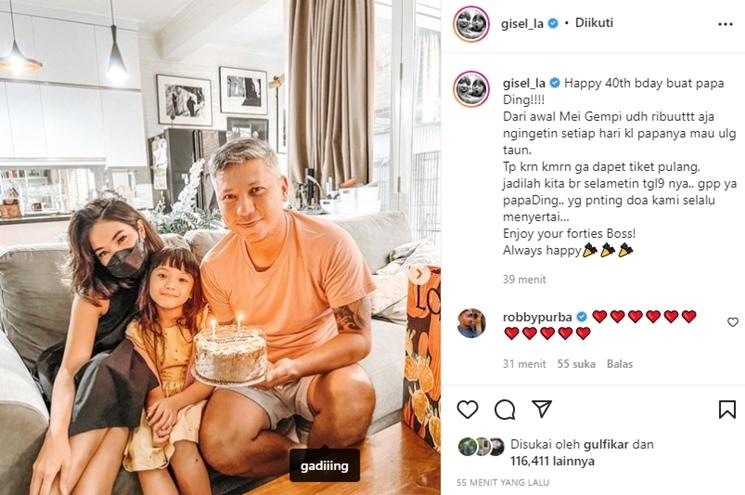Click liker avatars next to Disukai oleh
This screenshot has width=745, height=495.
pos(481,447)
